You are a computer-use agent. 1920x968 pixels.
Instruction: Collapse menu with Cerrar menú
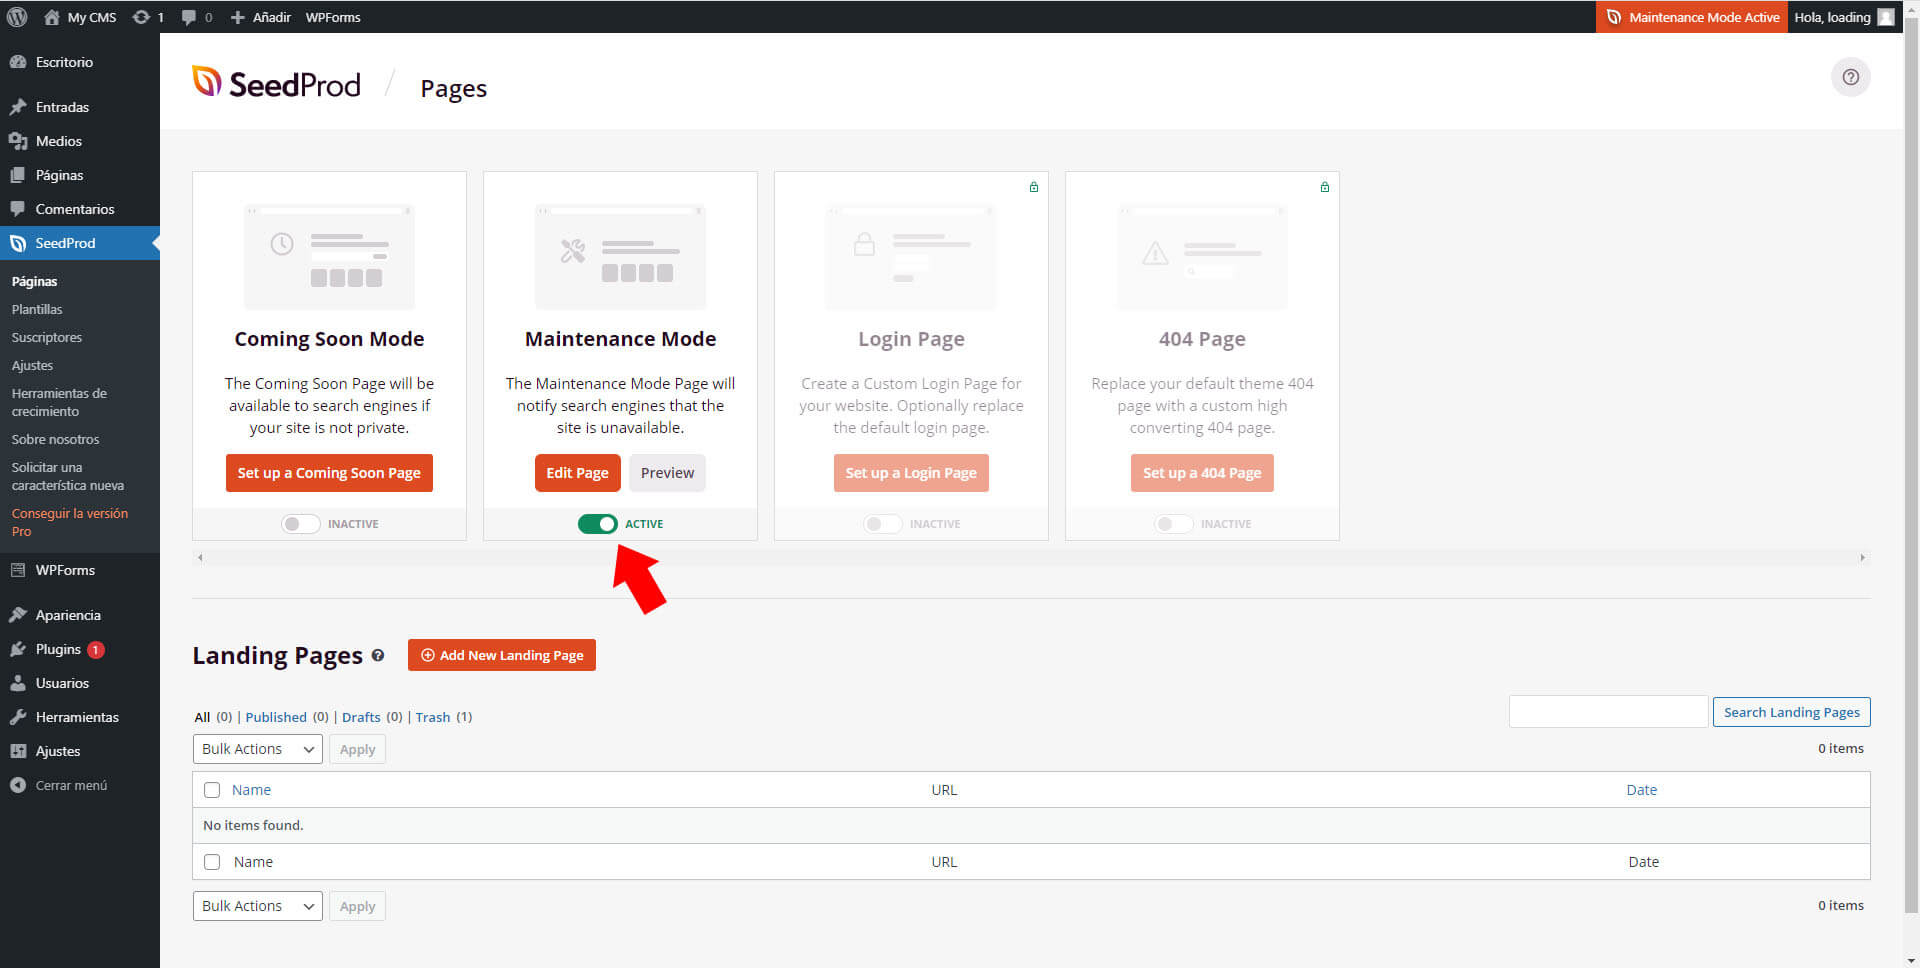(80, 785)
